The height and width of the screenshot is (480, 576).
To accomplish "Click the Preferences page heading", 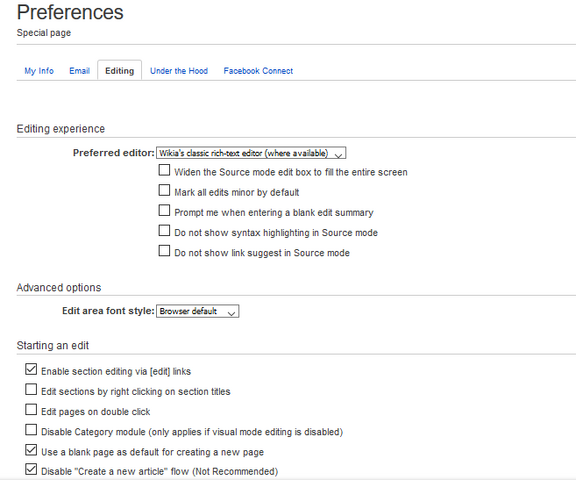I will pos(70,12).
